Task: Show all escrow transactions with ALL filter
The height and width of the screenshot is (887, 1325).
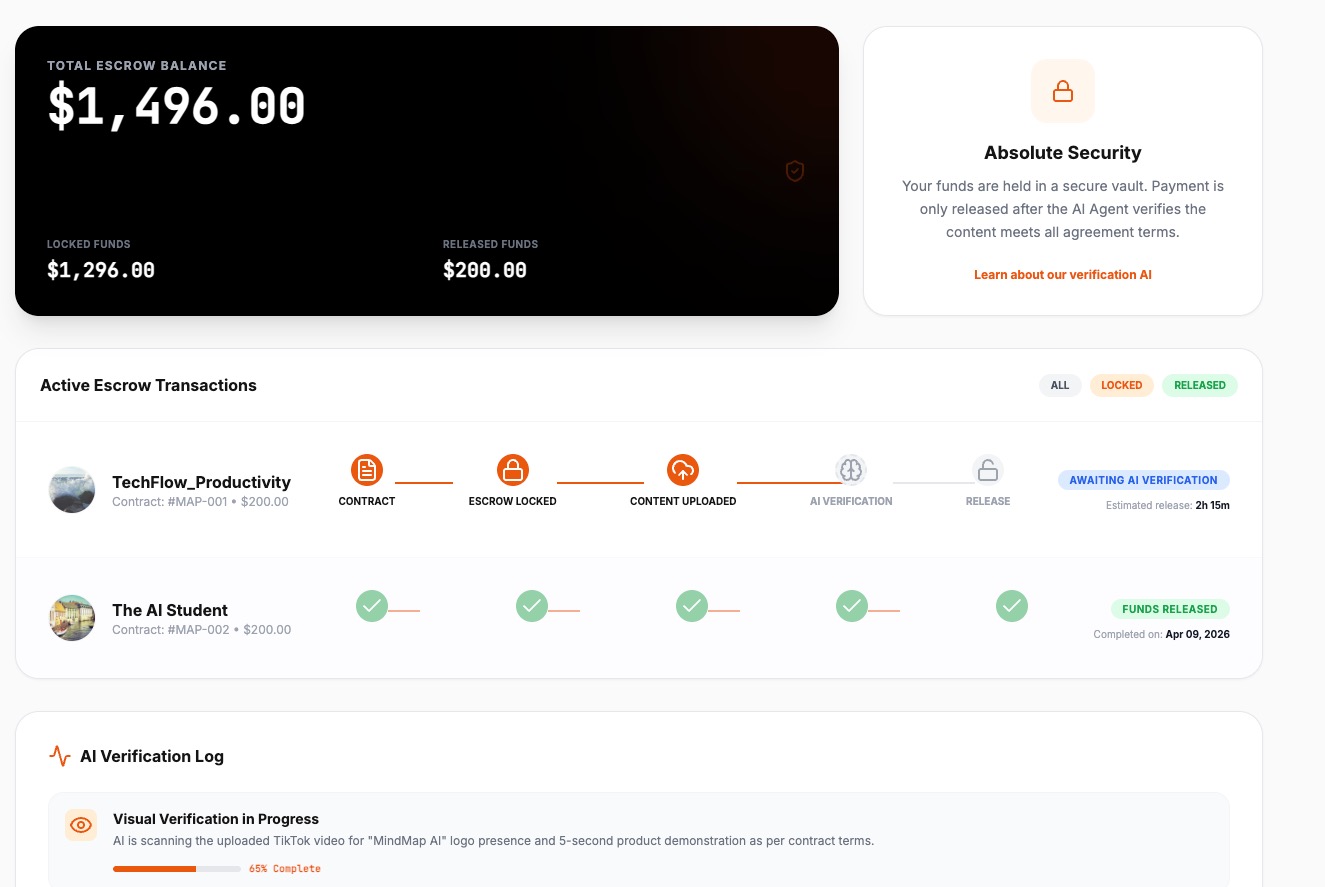Action: click(x=1060, y=385)
